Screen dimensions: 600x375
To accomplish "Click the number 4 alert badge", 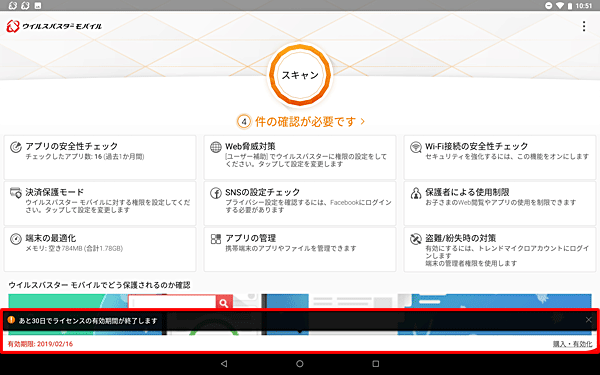I will tap(244, 122).
